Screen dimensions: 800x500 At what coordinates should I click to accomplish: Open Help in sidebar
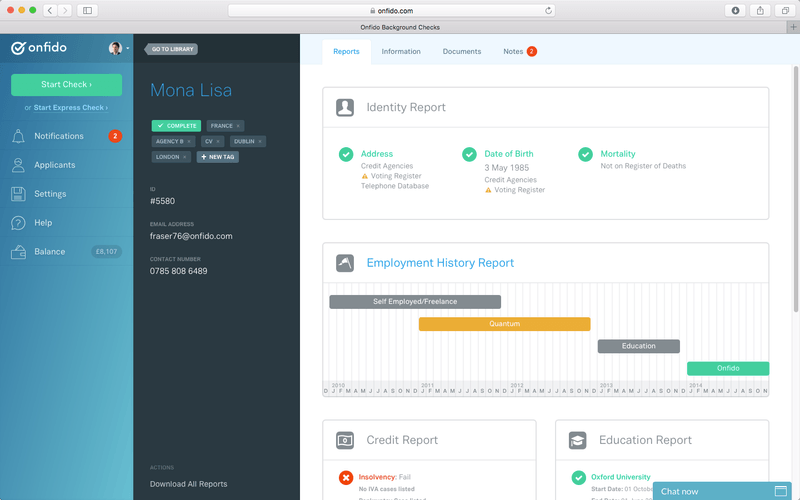pos(66,223)
